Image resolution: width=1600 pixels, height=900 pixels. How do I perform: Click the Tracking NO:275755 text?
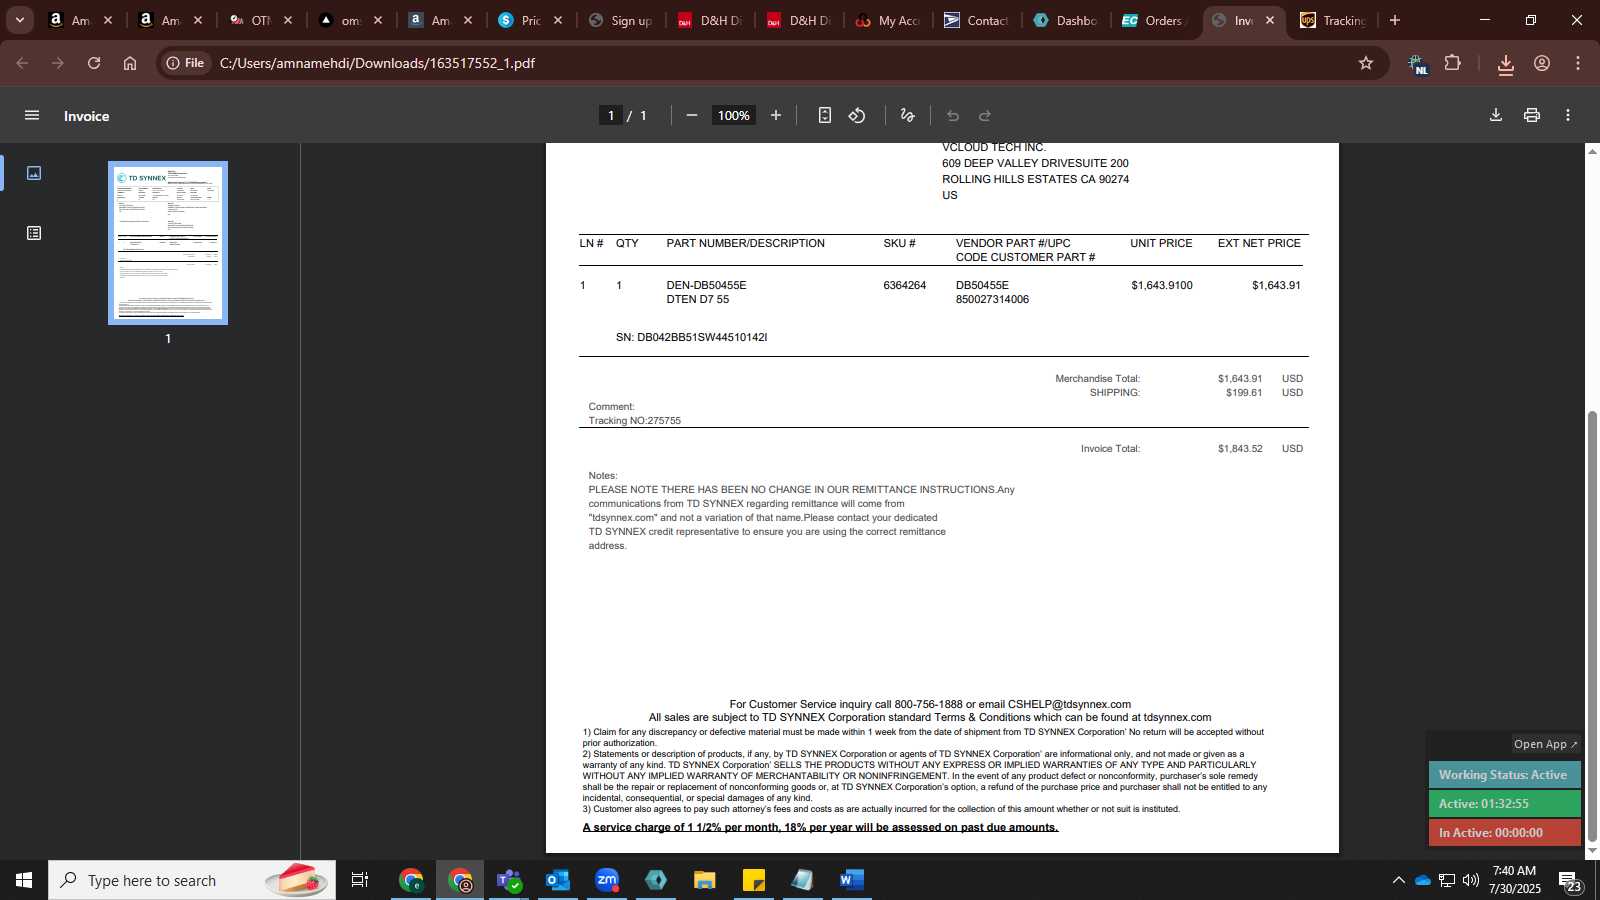[635, 421]
